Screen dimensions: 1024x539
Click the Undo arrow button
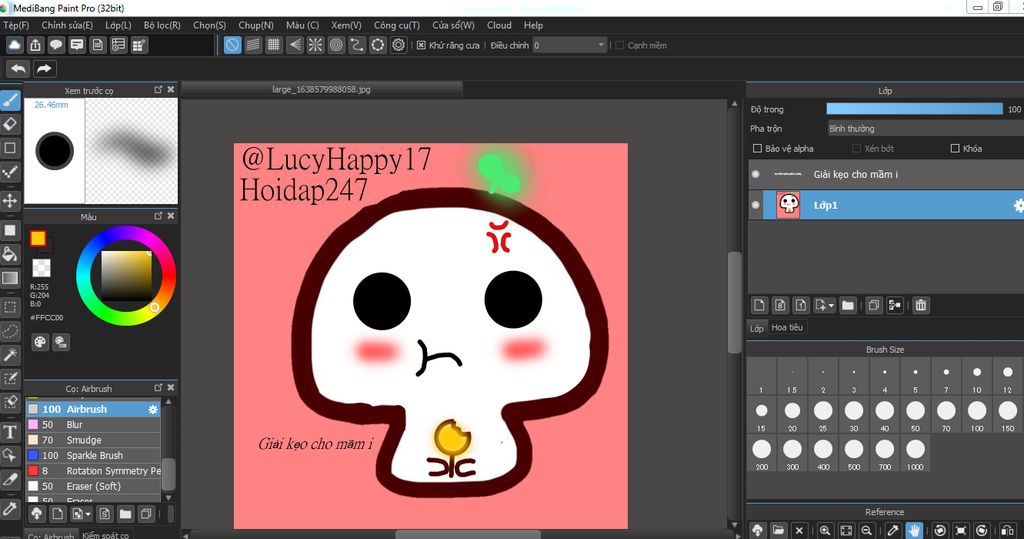(18, 69)
